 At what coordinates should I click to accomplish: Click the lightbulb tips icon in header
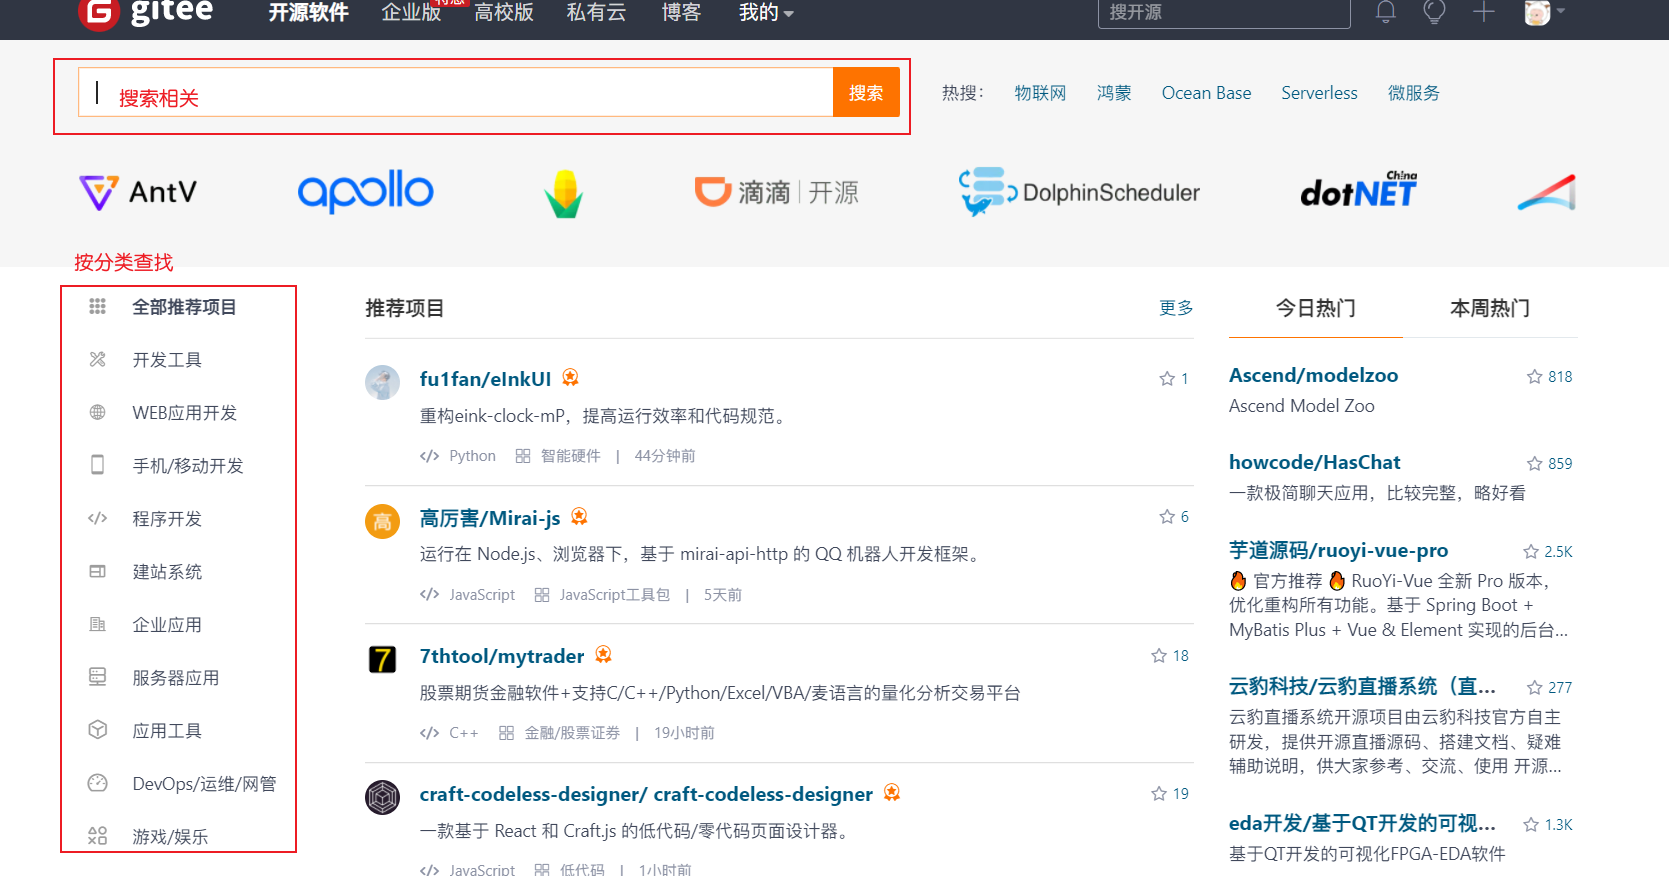click(1434, 12)
